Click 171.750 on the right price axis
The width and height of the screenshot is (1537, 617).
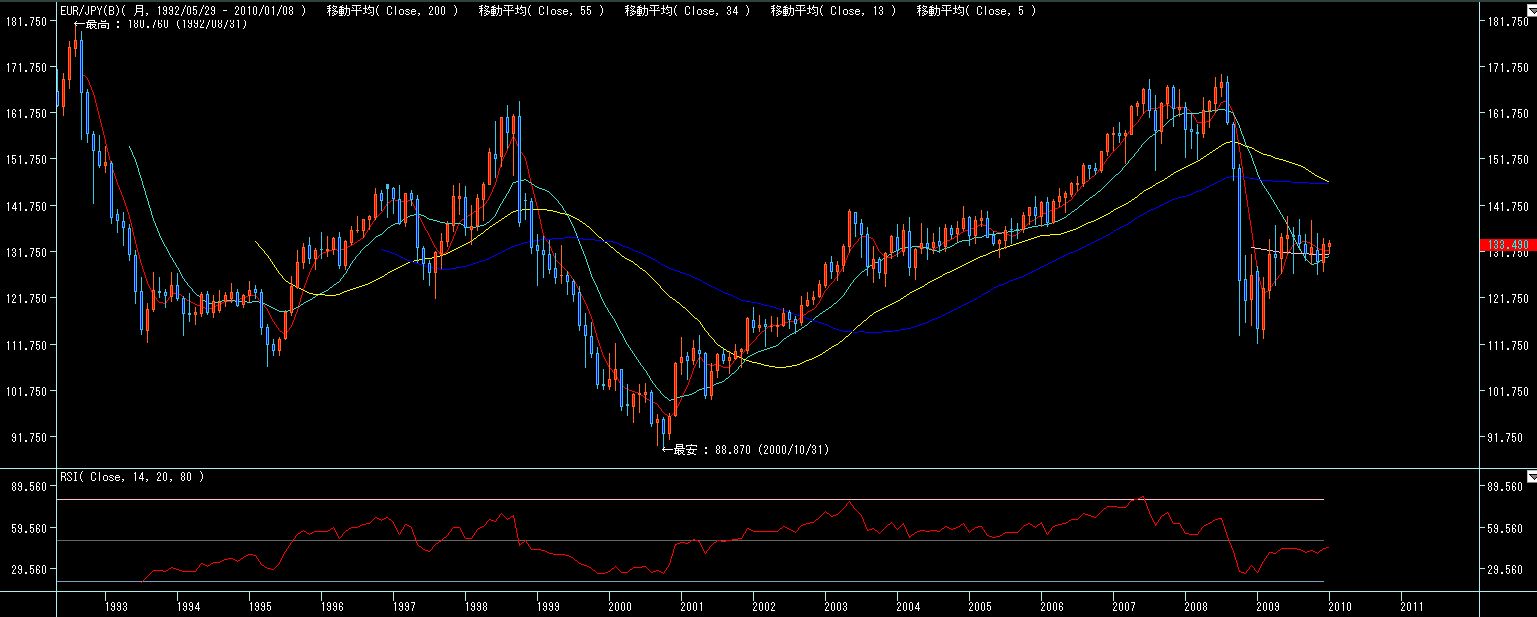pyautogui.click(x=1508, y=68)
